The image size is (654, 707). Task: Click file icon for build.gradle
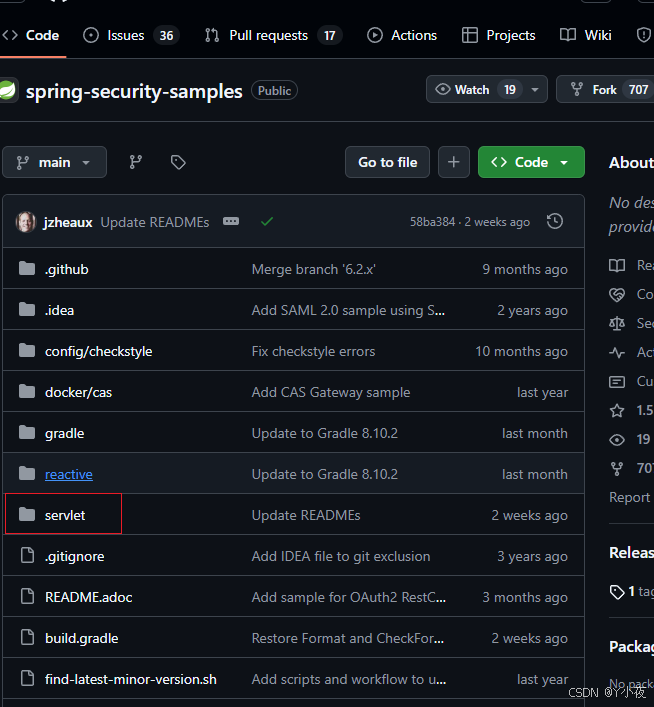pyautogui.click(x=28, y=638)
